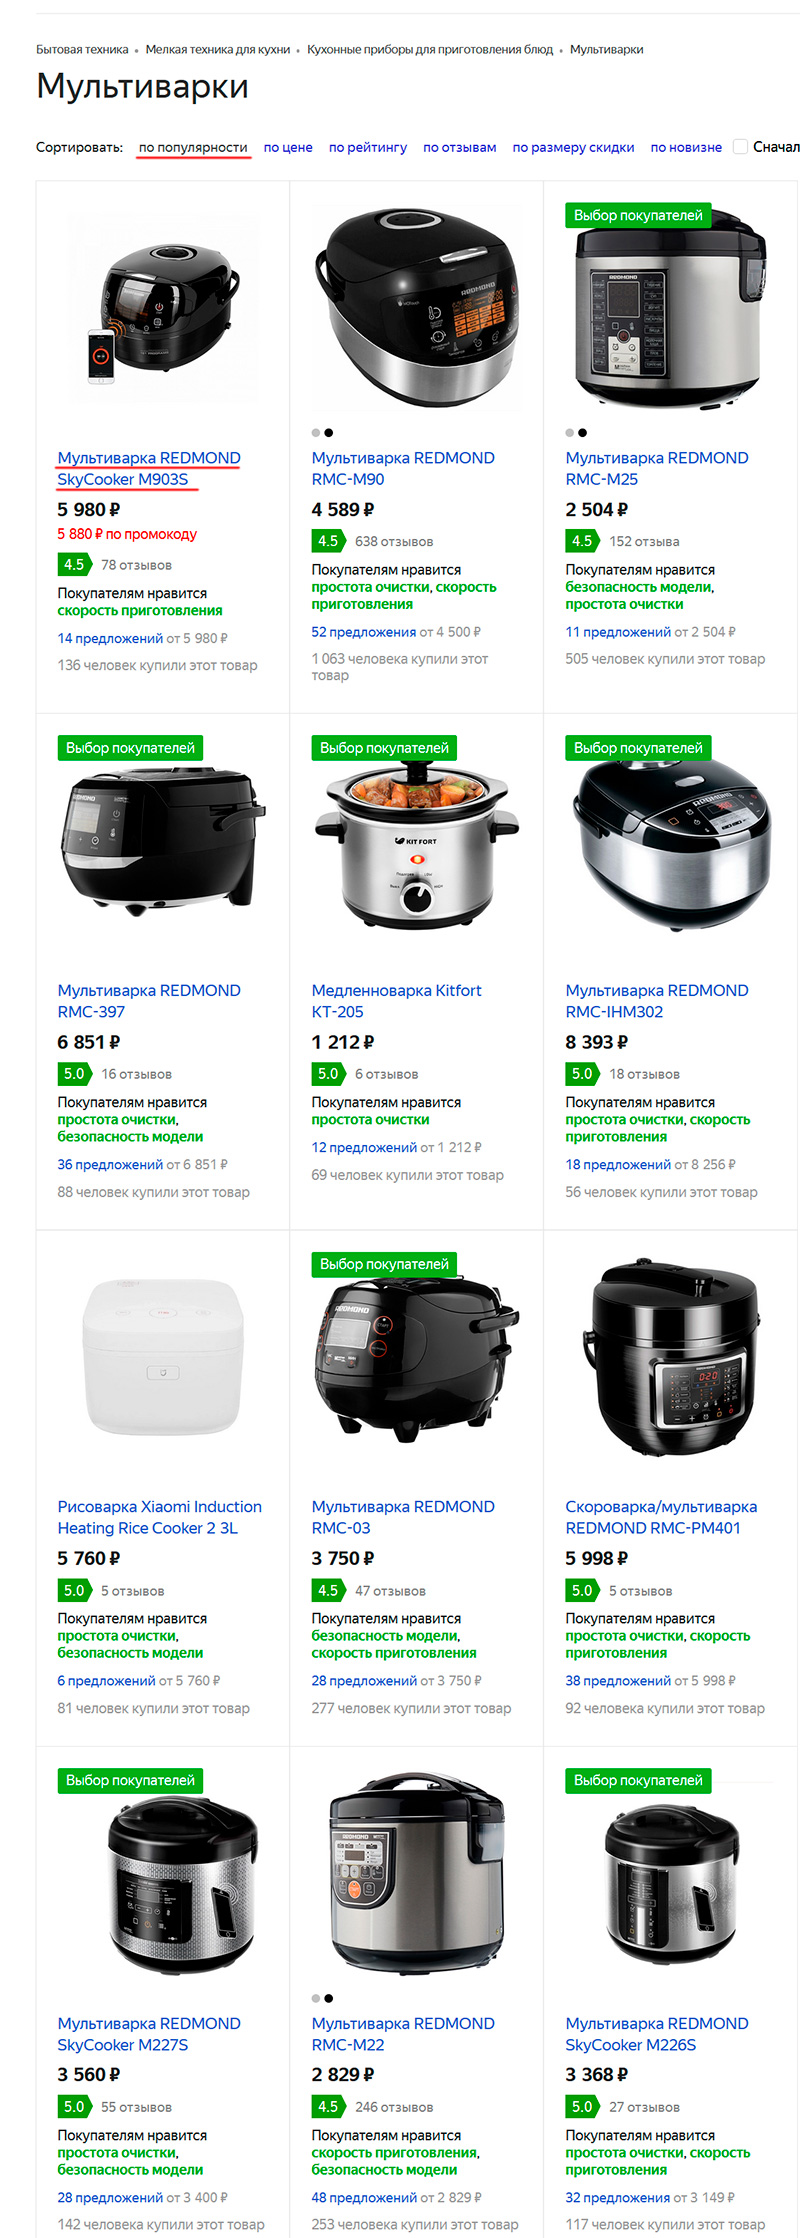Click 'Выбор покупателей' badge on RMC-IHM302
Viewport: 800px width, 2238px height.
click(638, 748)
